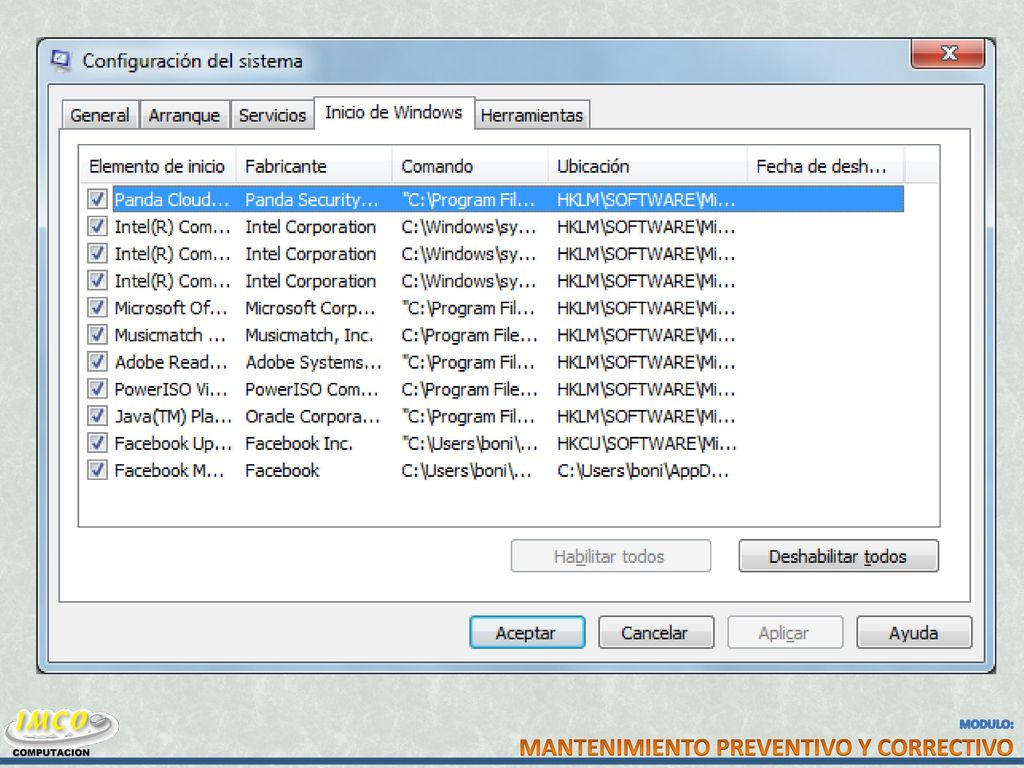Click the Fecha de desh... column header
Viewport: 1024px width, 768px height.
825,167
